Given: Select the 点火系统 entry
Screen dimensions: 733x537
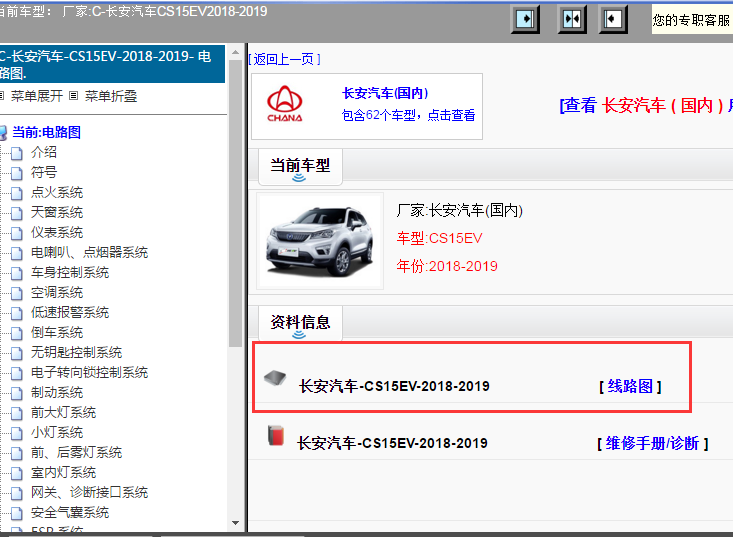Looking at the screenshot, I should (x=57, y=193).
